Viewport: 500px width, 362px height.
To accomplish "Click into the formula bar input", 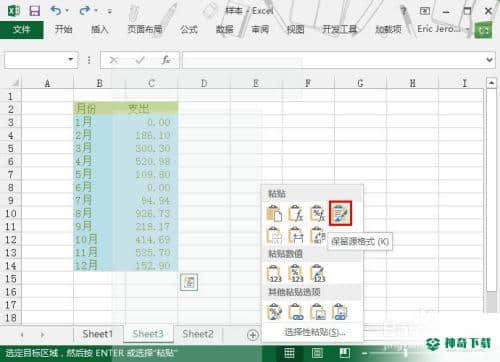I will (332, 60).
